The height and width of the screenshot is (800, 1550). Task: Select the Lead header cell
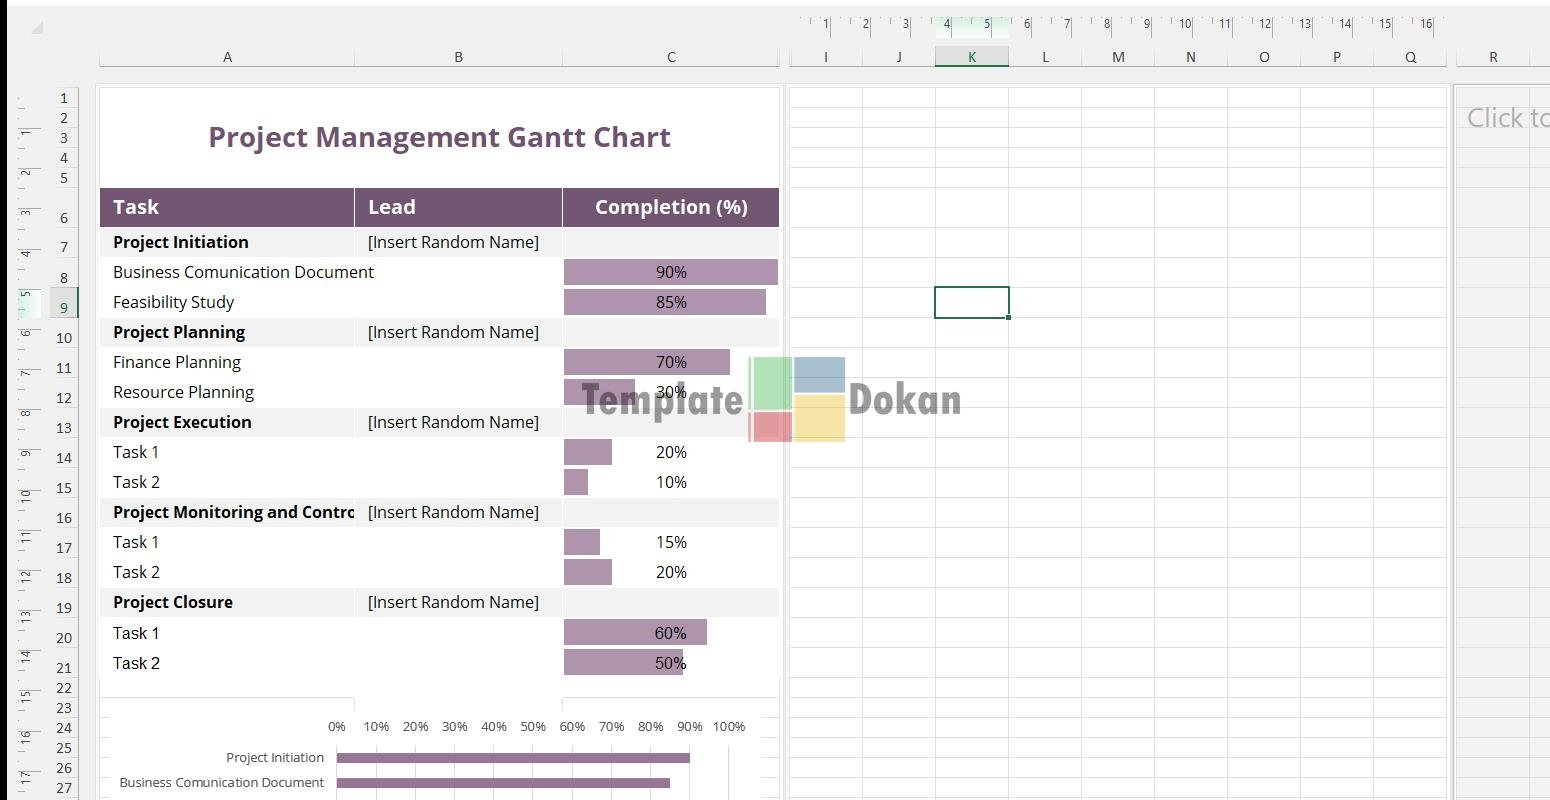[x=458, y=207]
